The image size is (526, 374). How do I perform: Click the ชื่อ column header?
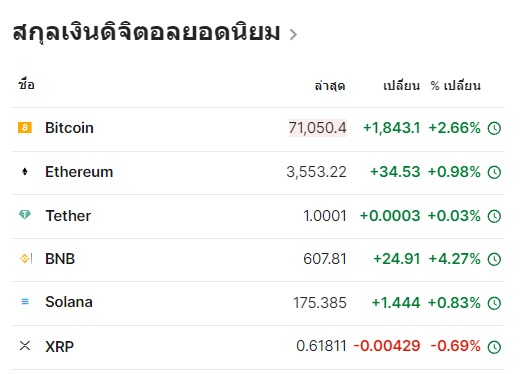(27, 84)
